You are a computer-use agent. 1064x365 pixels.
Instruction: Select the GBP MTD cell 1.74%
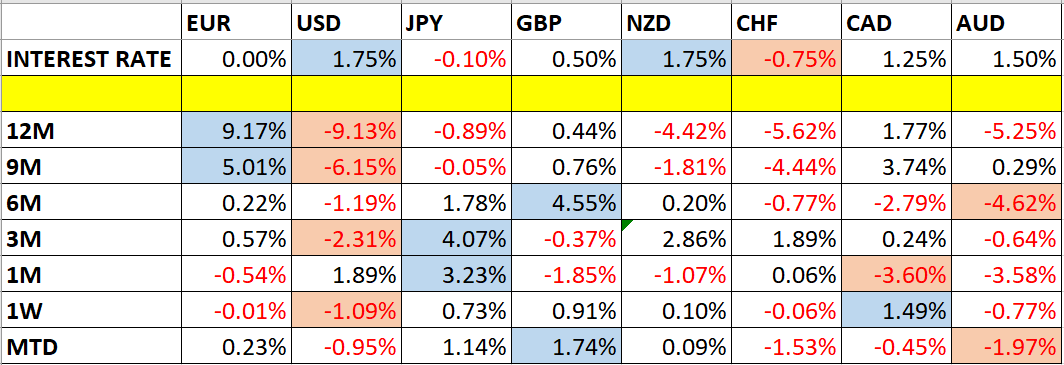coord(566,347)
